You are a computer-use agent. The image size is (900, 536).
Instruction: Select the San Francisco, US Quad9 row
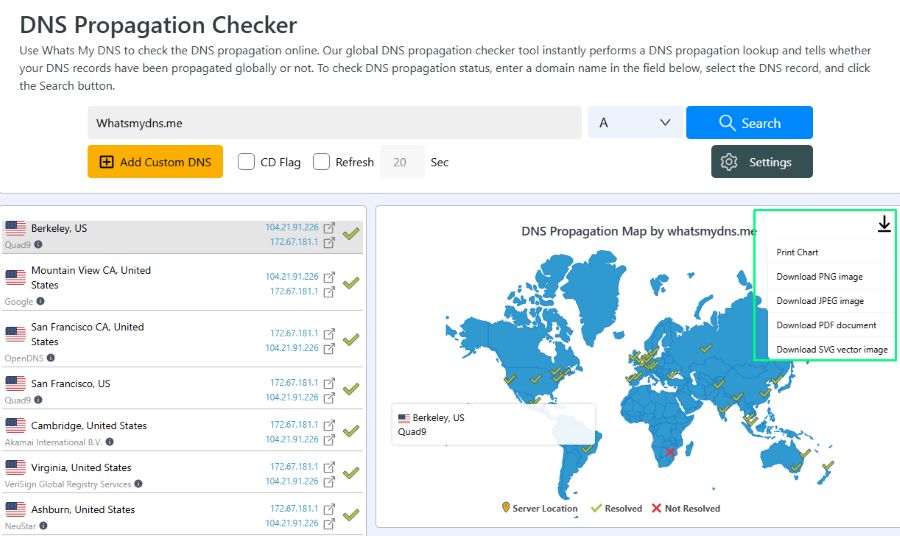[182, 389]
